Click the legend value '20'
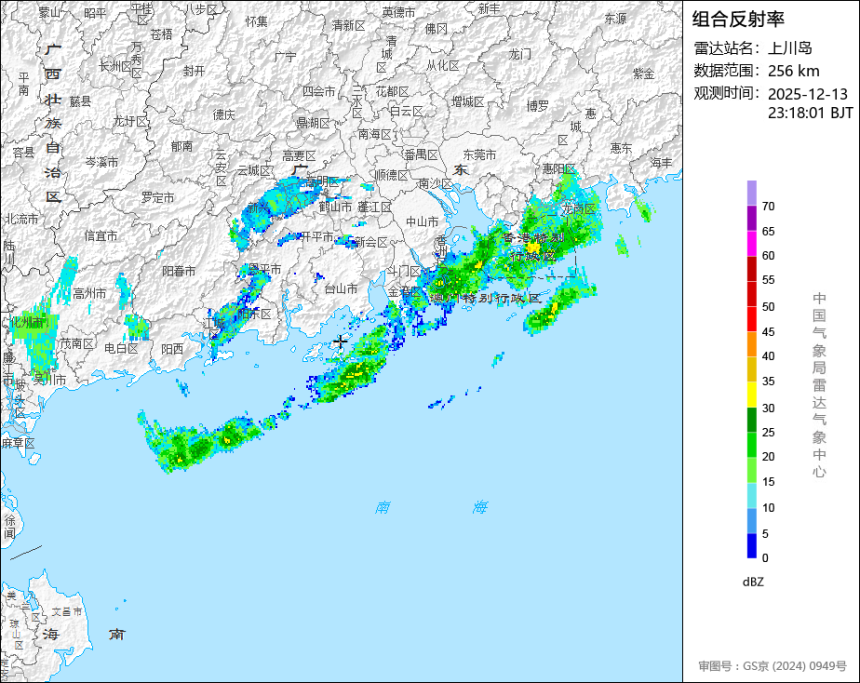The width and height of the screenshot is (860, 683). [768, 456]
